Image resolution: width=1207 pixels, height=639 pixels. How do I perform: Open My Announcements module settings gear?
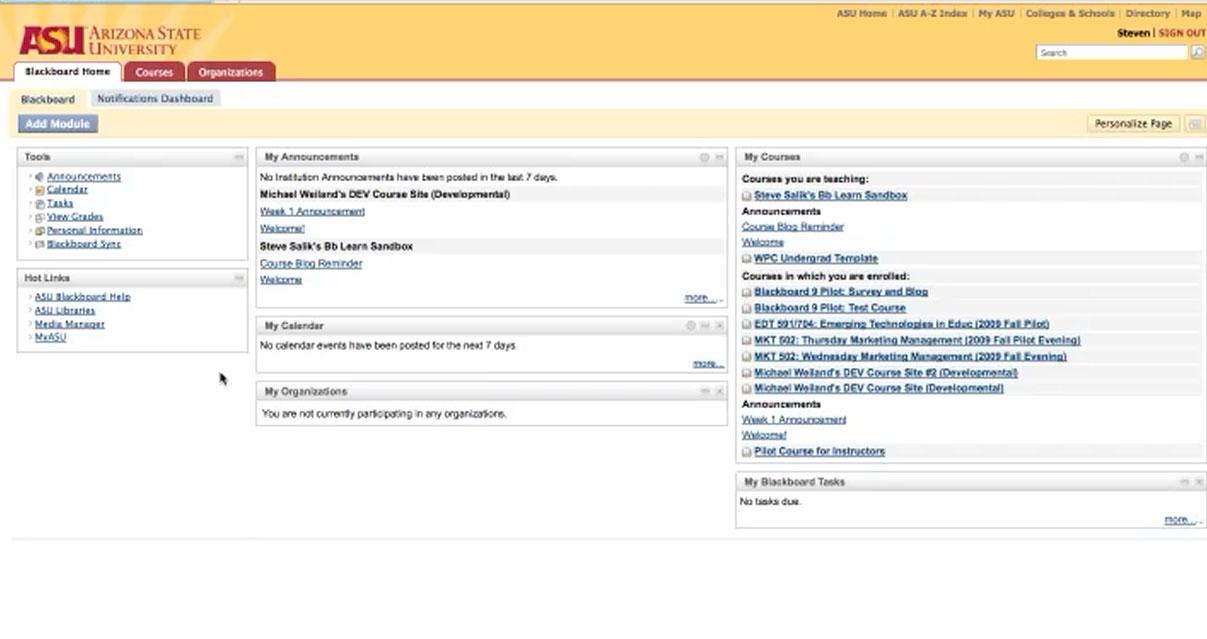click(x=704, y=157)
